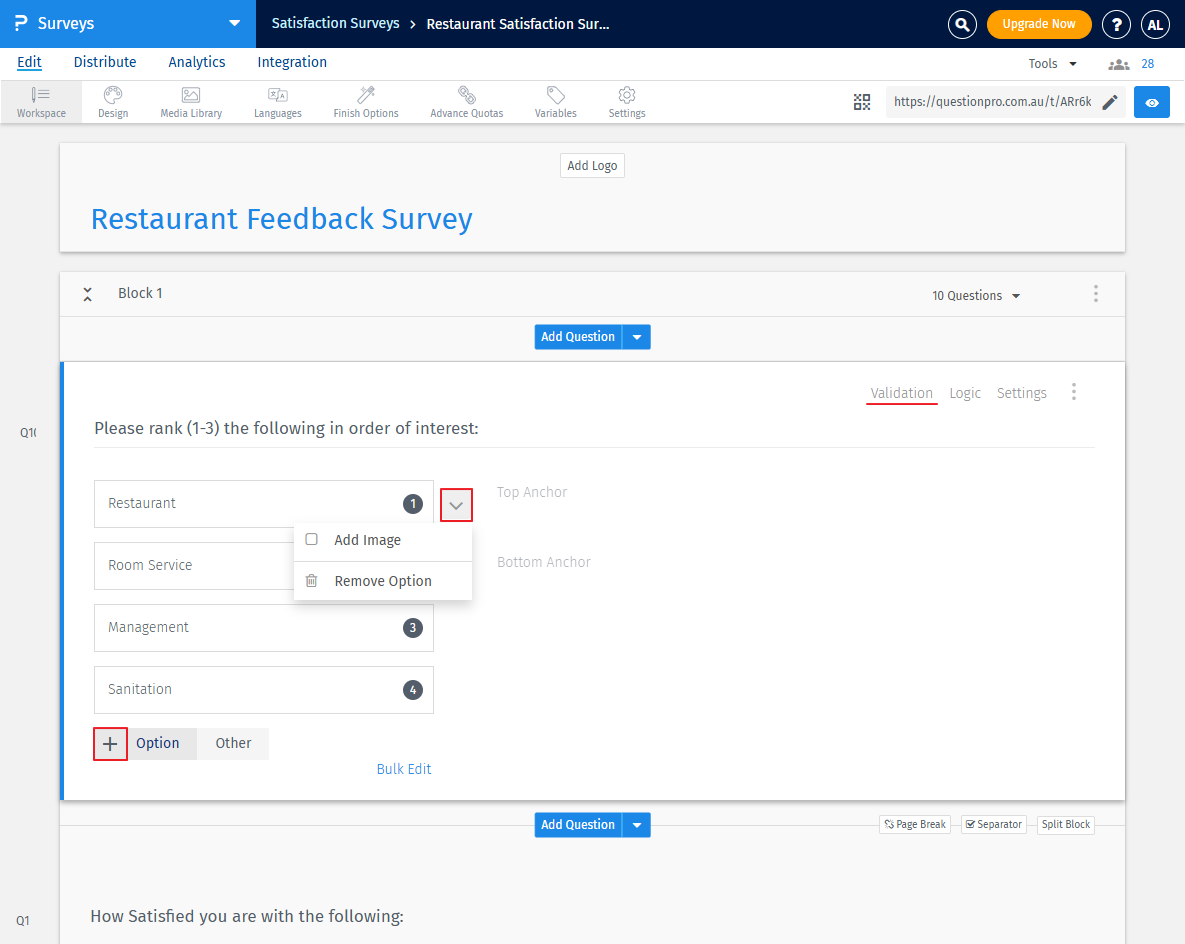Expand the 10 Questions dropdown

coord(976,295)
